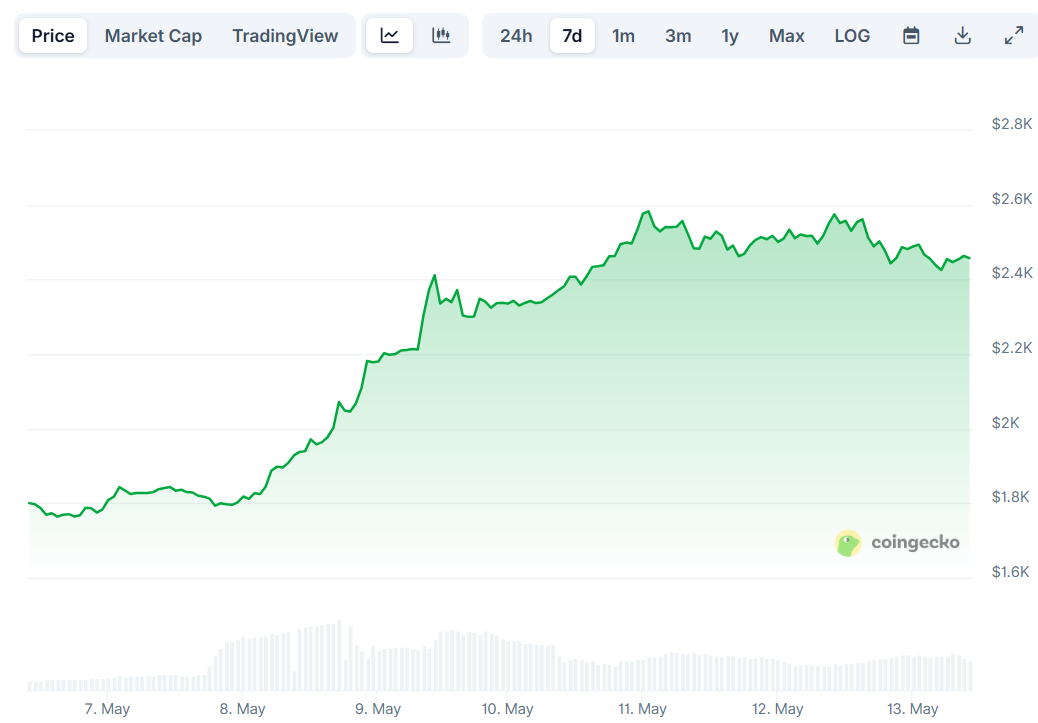
Task: Open the TradingView tab
Action: [x=285, y=35]
